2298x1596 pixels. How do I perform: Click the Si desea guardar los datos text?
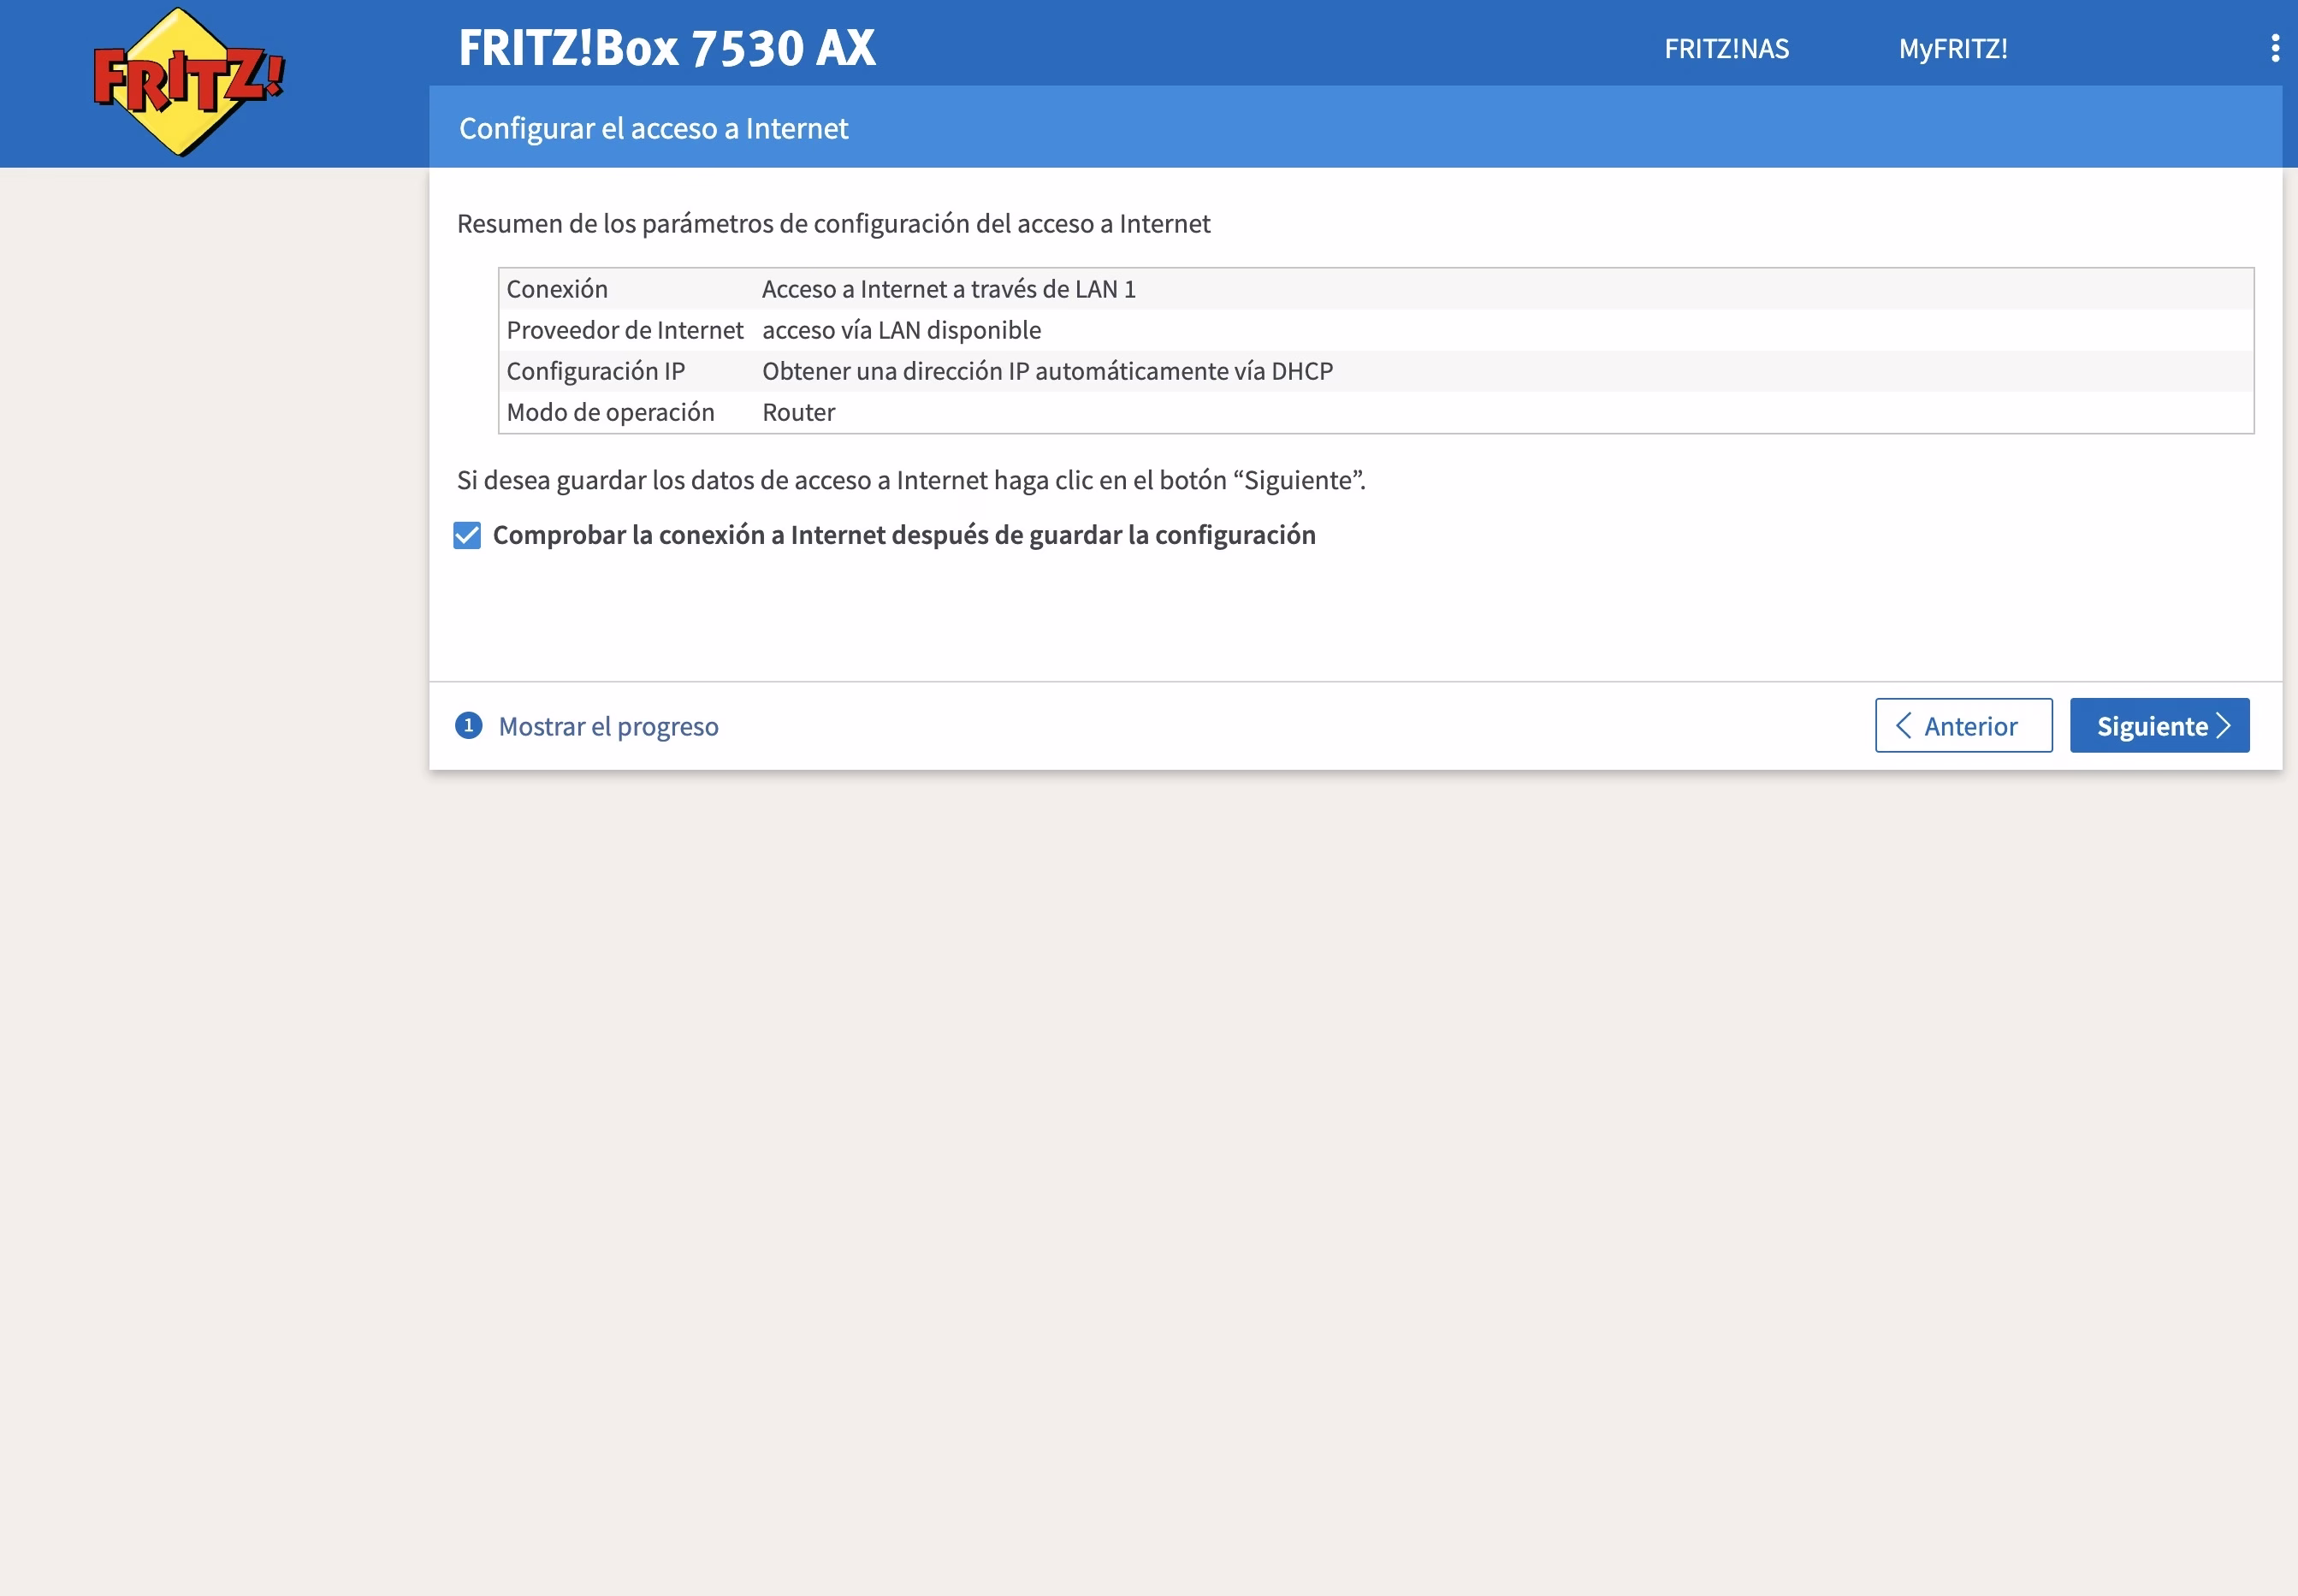tap(911, 480)
